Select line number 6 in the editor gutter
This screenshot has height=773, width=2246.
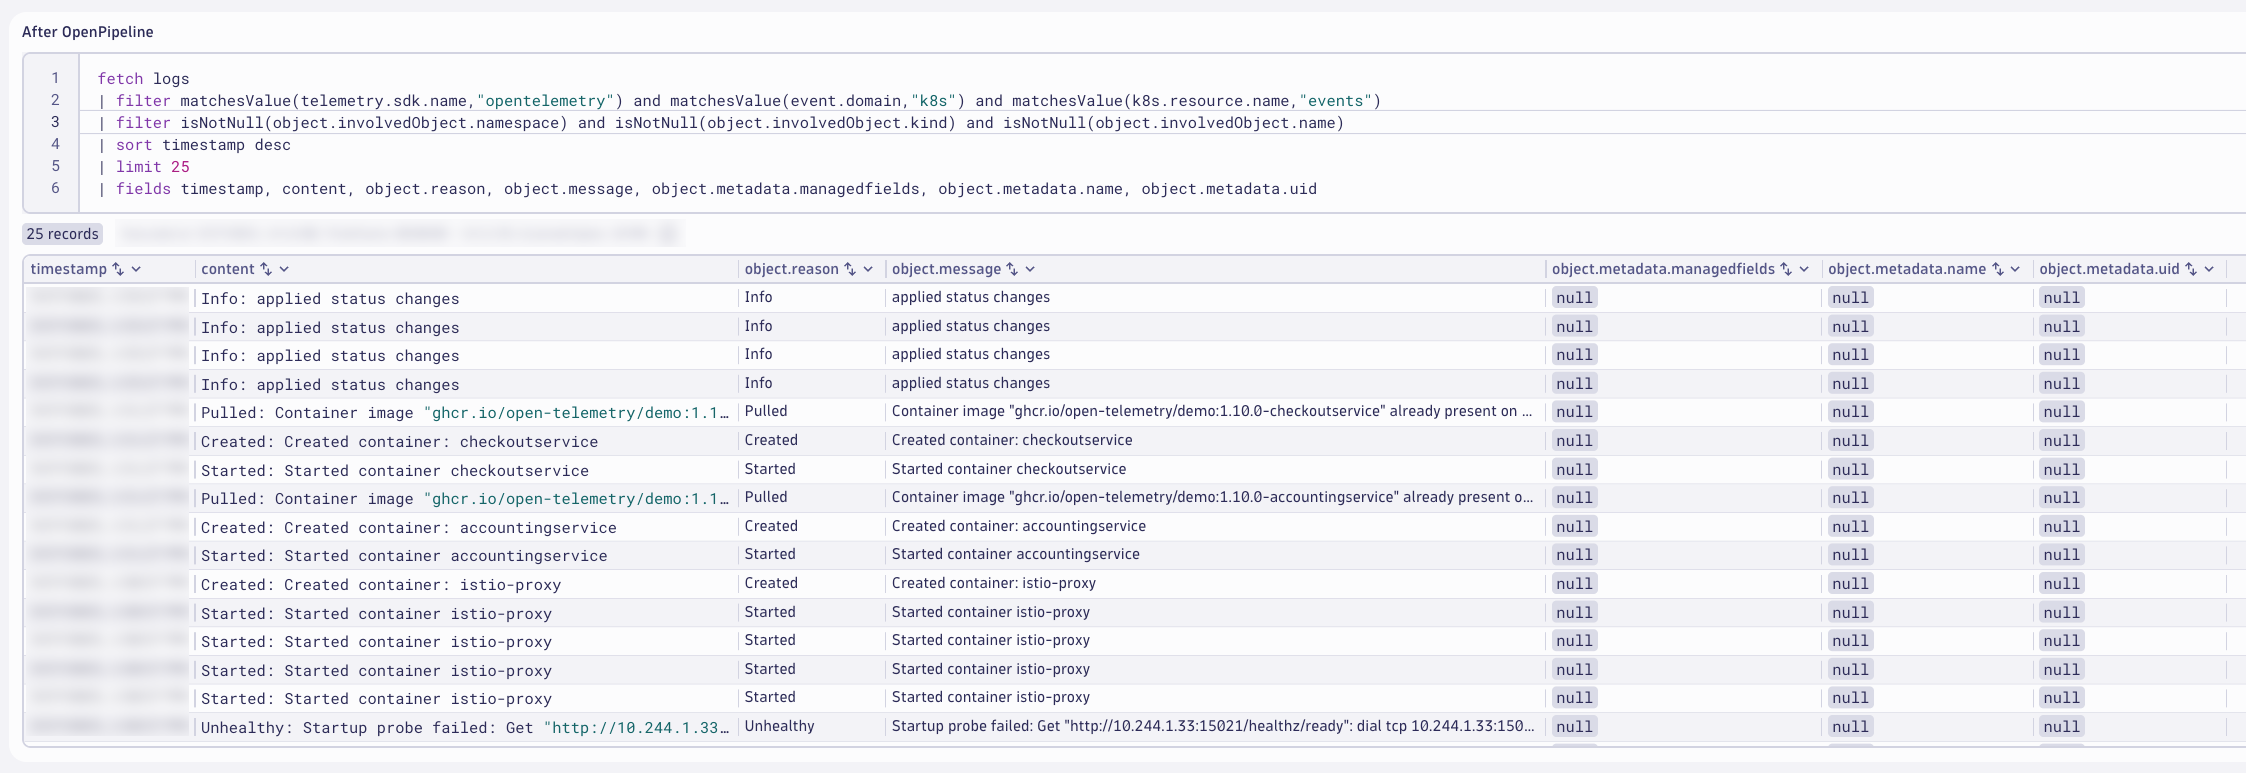[56, 188]
